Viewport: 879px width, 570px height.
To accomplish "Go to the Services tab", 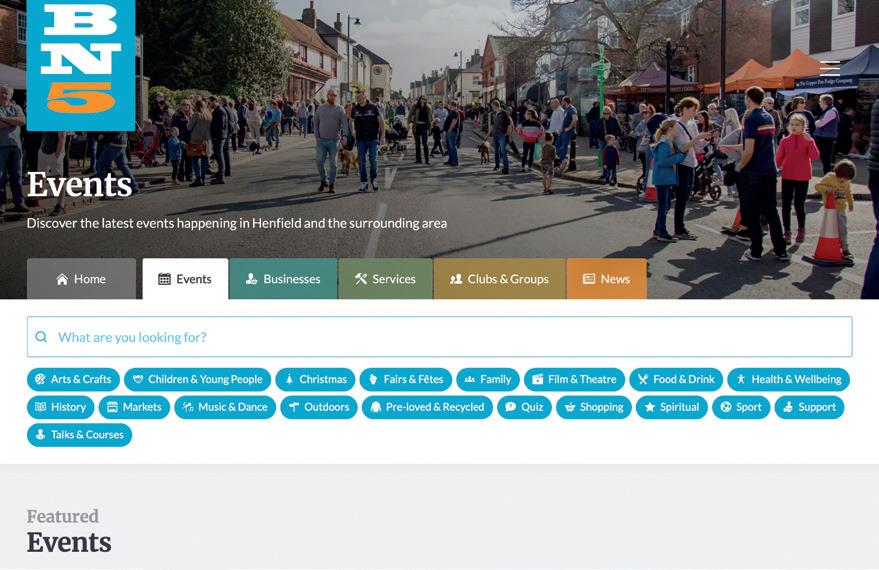I will (385, 279).
